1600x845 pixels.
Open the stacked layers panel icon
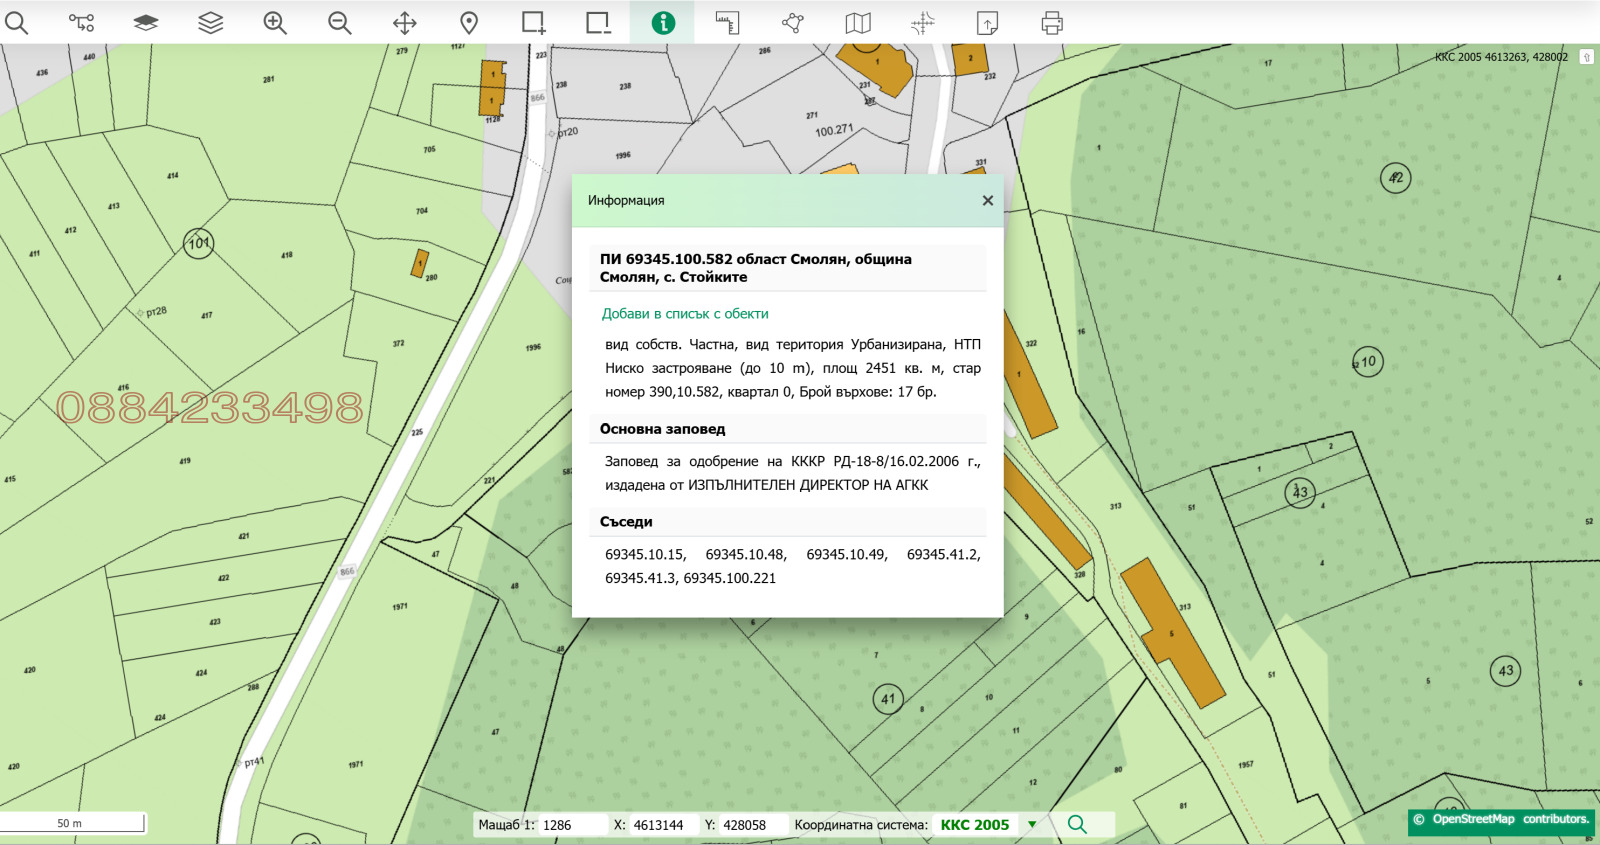[210, 22]
